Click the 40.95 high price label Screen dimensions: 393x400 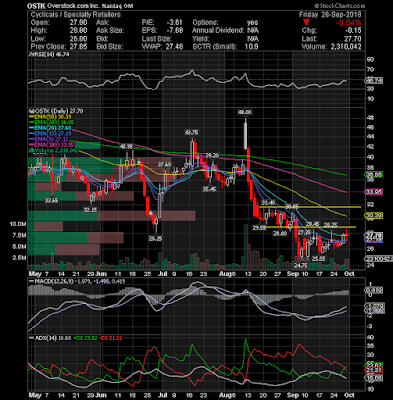tap(126, 146)
